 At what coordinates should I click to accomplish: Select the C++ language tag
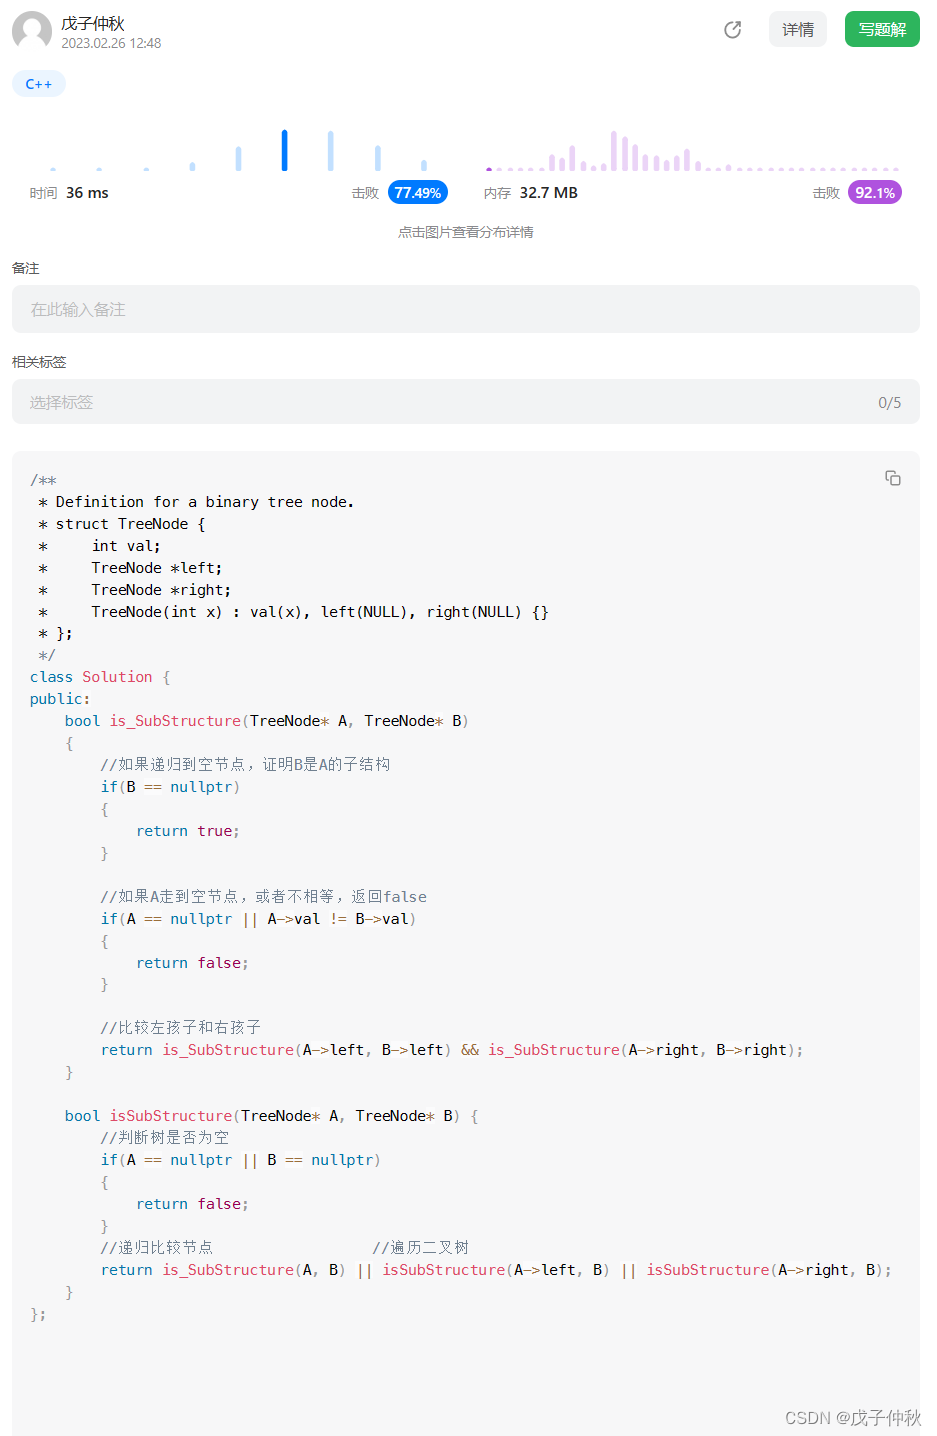coord(39,84)
